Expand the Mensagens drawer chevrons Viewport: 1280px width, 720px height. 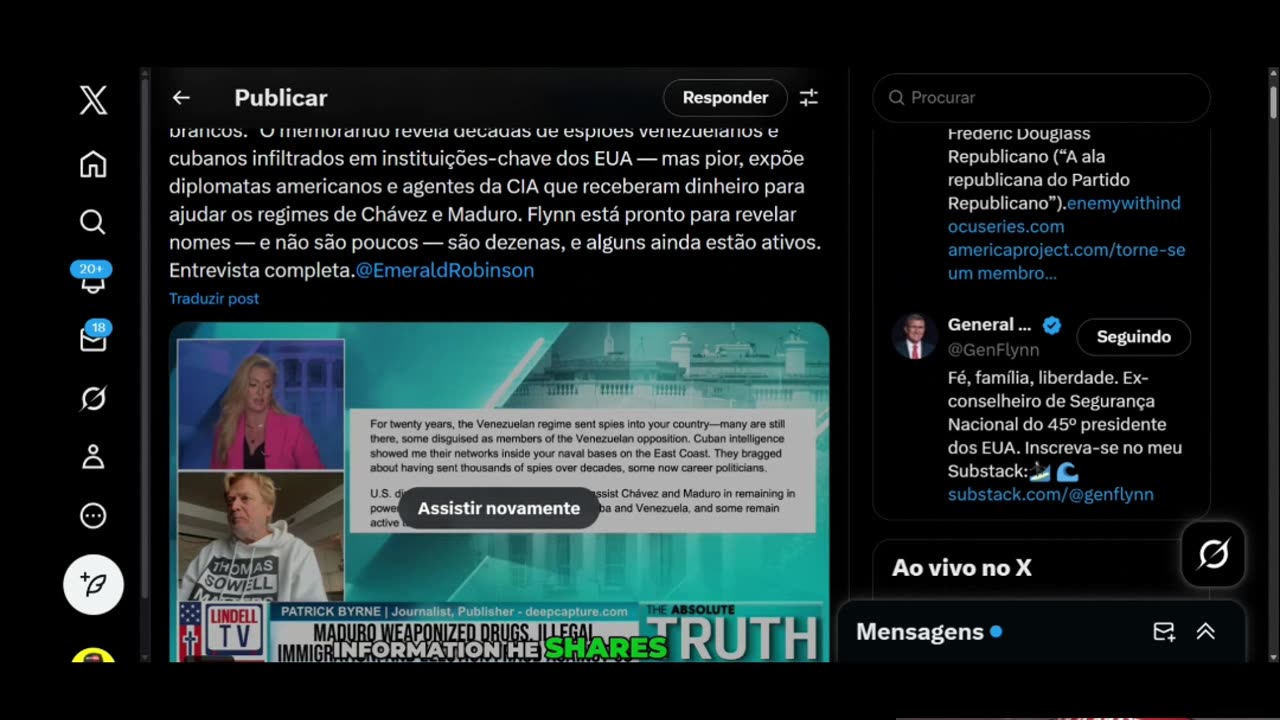pos(1206,632)
